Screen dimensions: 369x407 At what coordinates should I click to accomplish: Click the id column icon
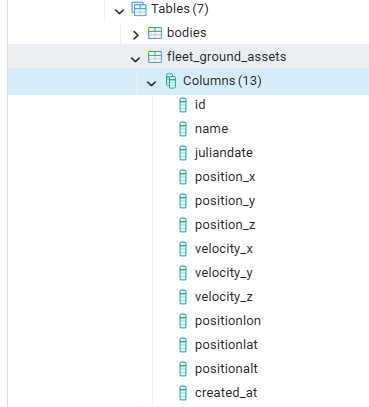(x=183, y=105)
